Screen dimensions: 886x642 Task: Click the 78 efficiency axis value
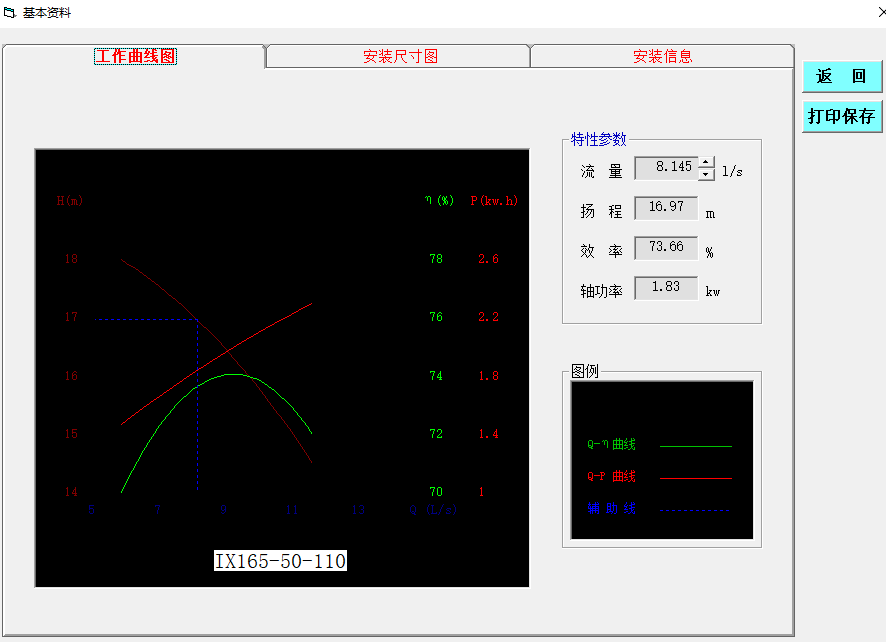436,259
